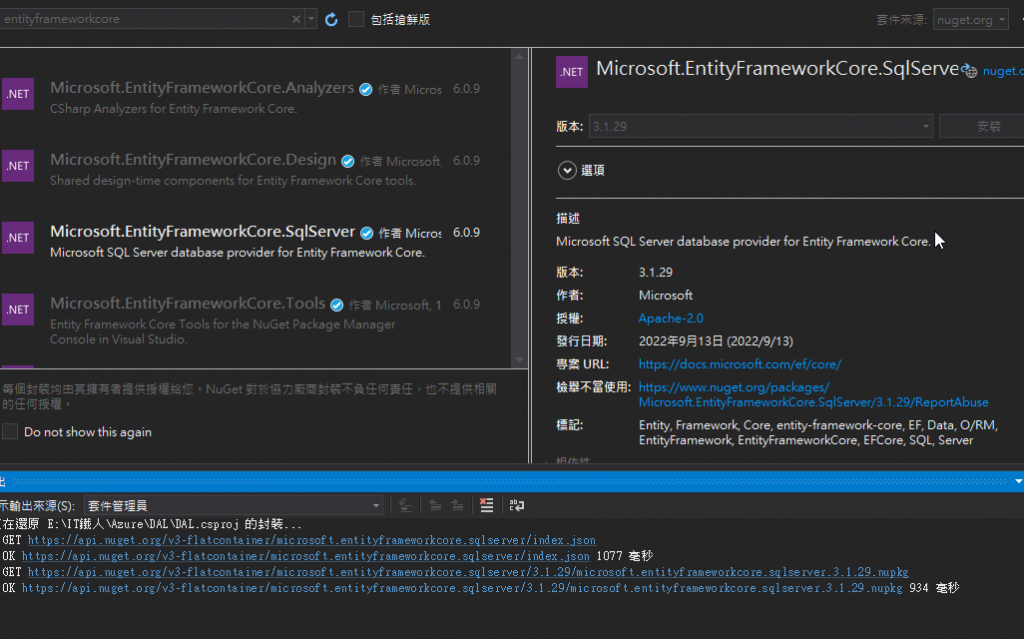Open the GET sqlserver.3.1.29.nupkg URL
Image resolution: width=1024 pixels, height=639 pixels.
[x=468, y=572]
